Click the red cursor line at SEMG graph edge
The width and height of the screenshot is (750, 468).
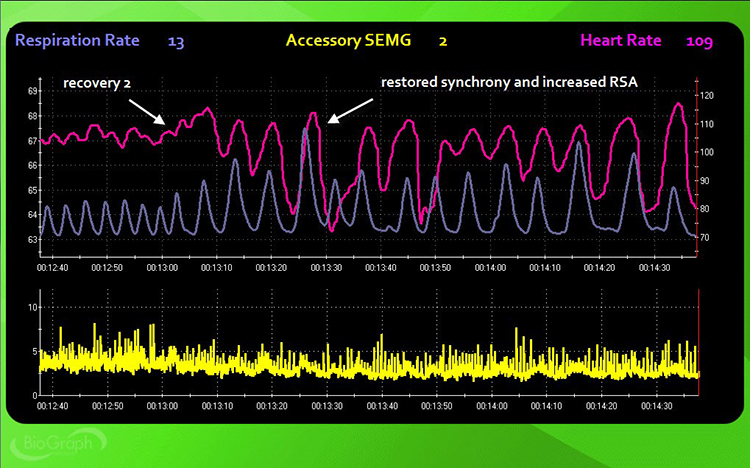(698, 340)
